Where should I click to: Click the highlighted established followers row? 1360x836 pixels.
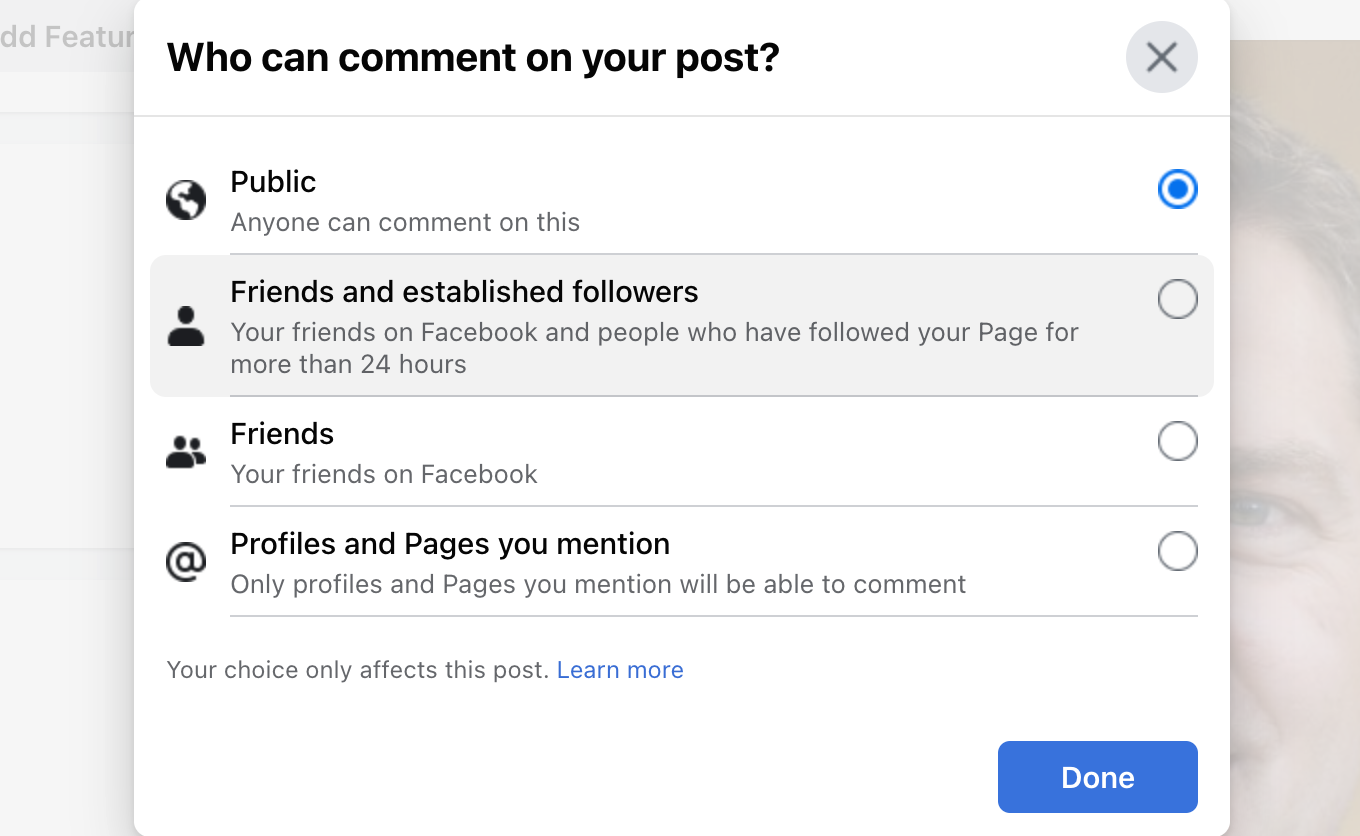pos(680,325)
